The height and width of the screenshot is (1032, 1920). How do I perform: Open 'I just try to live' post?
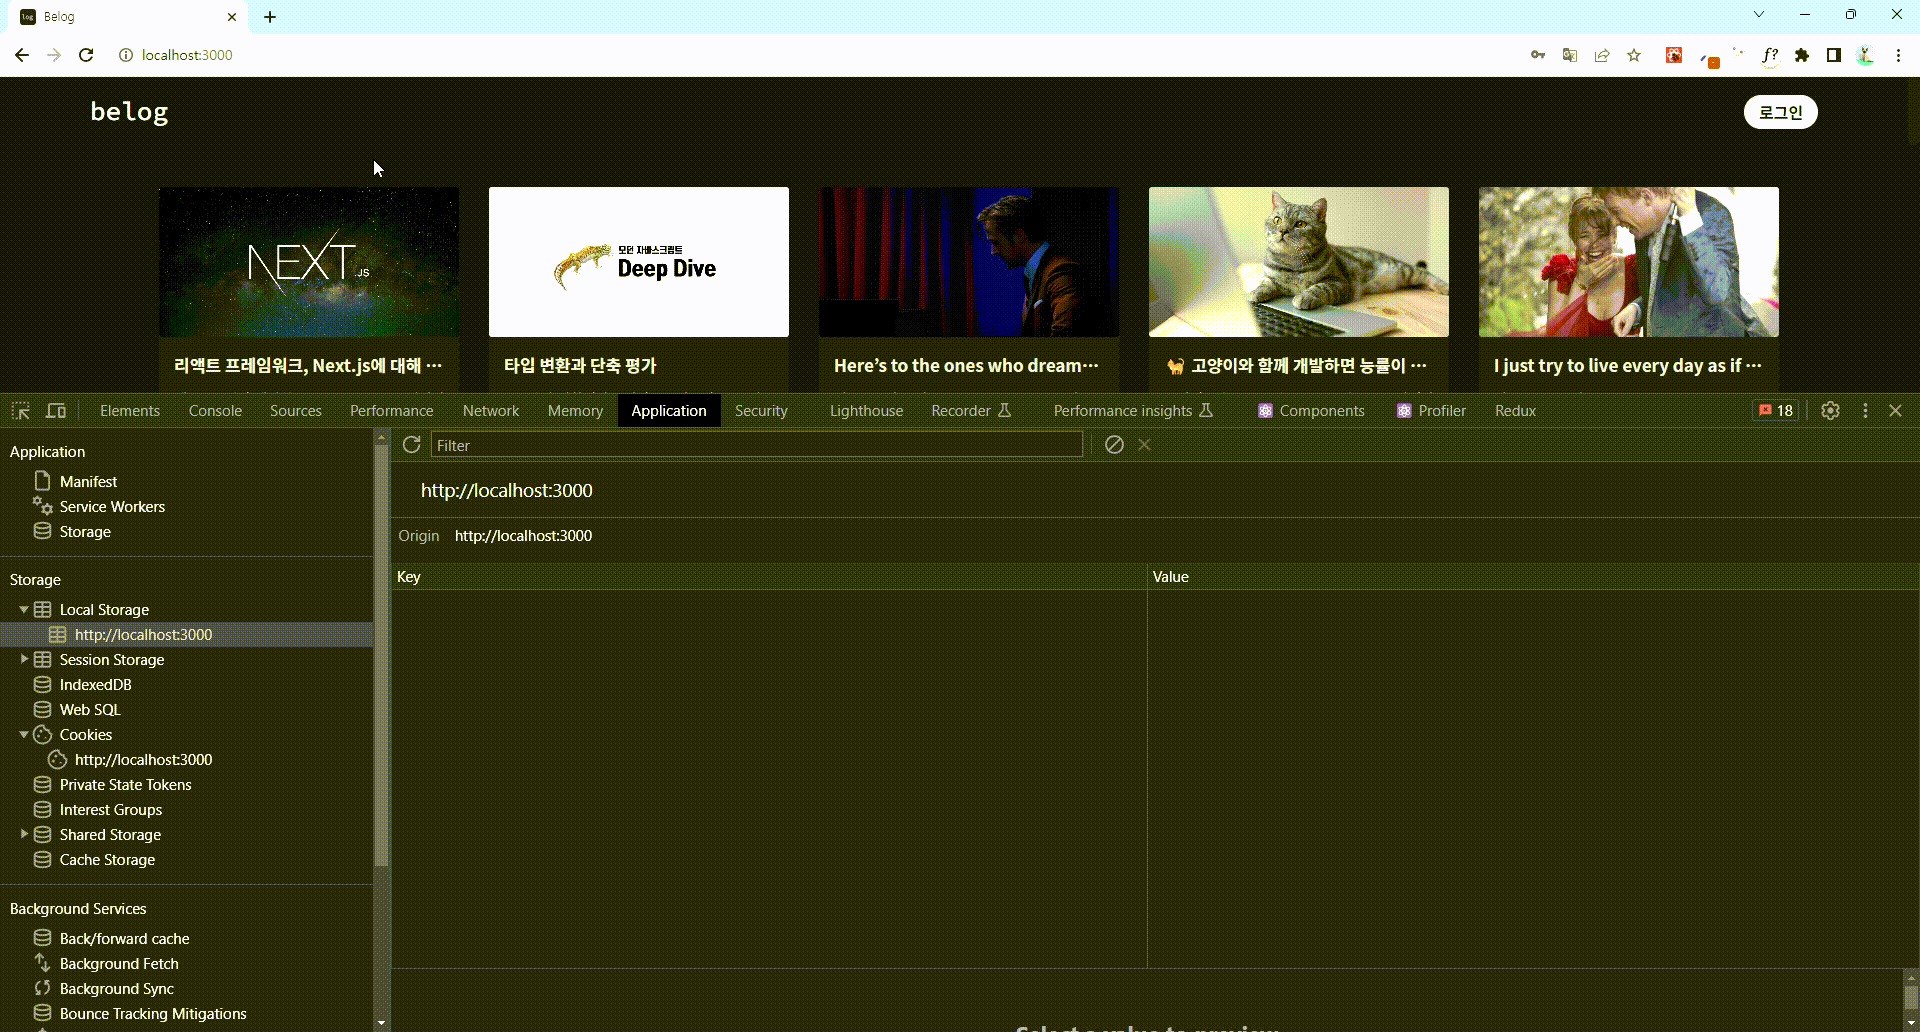point(1627,366)
